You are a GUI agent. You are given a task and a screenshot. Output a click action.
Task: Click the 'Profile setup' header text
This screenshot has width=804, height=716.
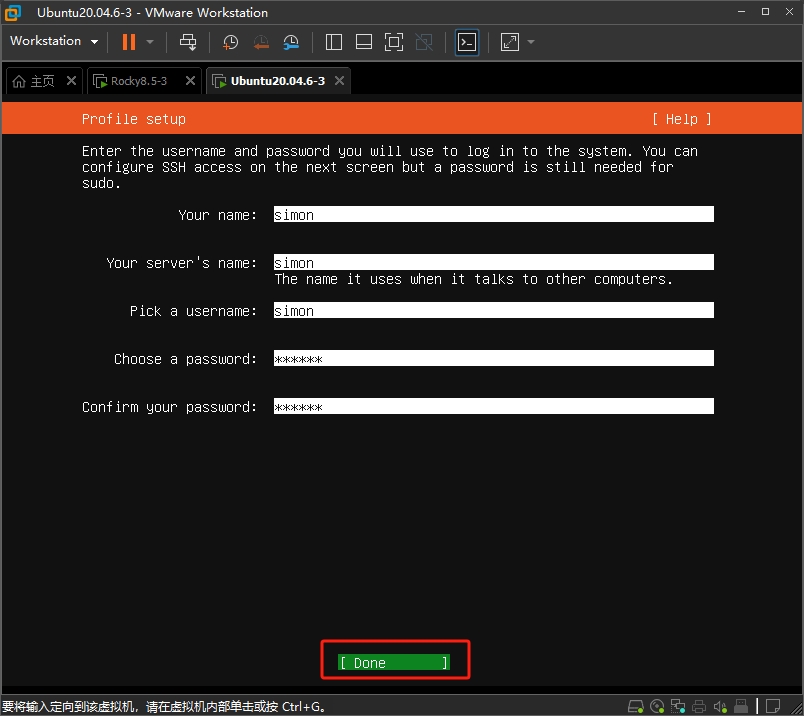(x=133, y=119)
